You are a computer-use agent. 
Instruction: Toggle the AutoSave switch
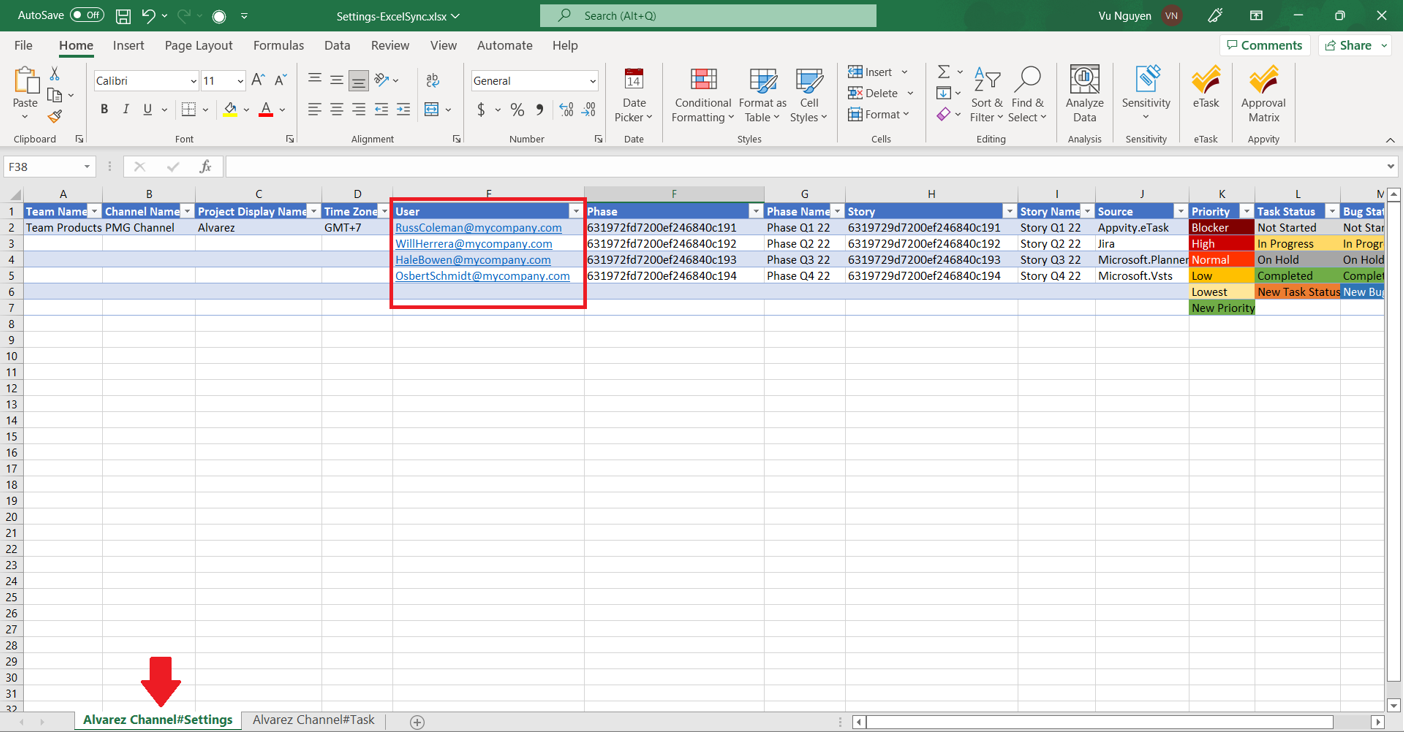[87, 16]
